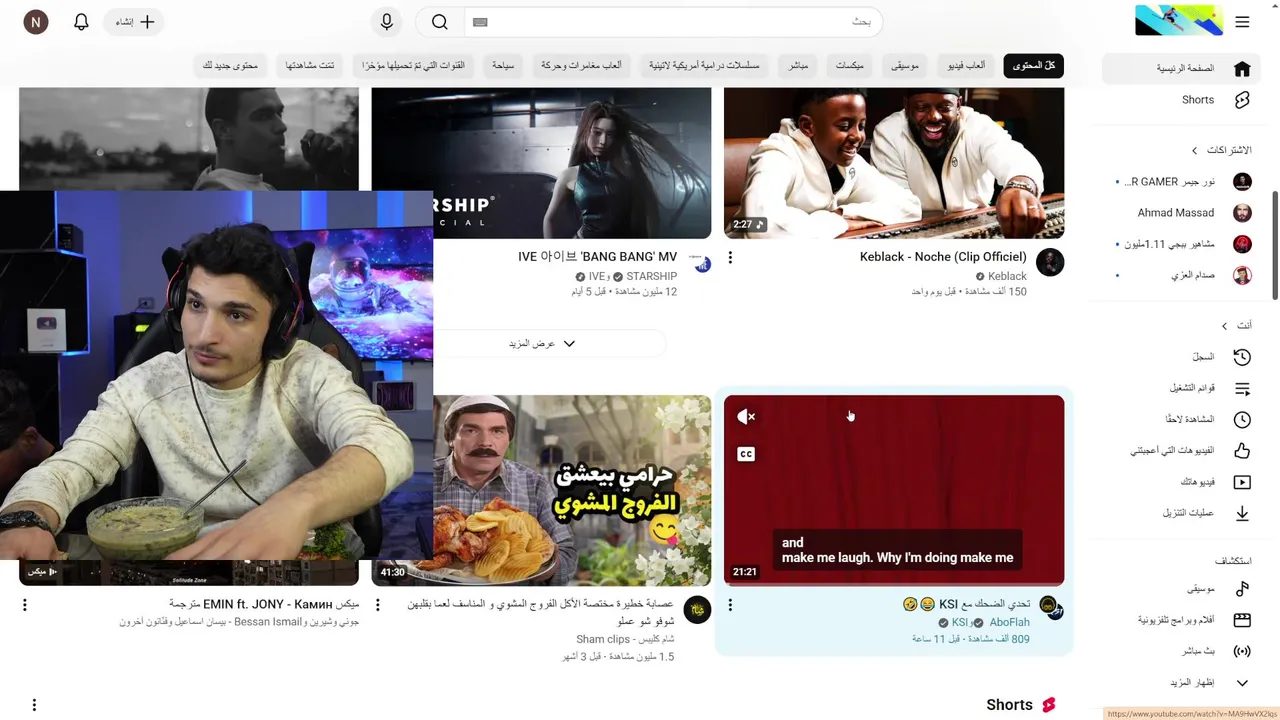Select the American drama series chip
The image size is (1280, 720).
click(x=705, y=65)
